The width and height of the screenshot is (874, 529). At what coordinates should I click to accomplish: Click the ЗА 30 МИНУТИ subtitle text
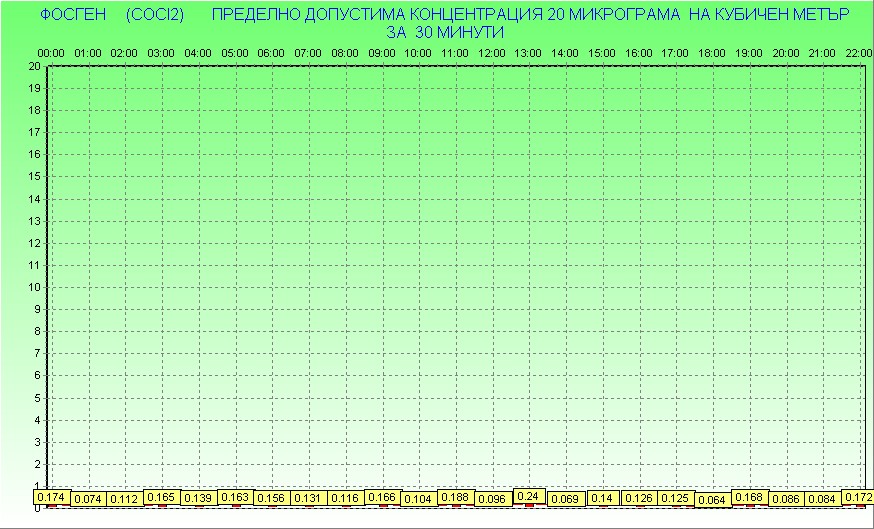coord(444,32)
